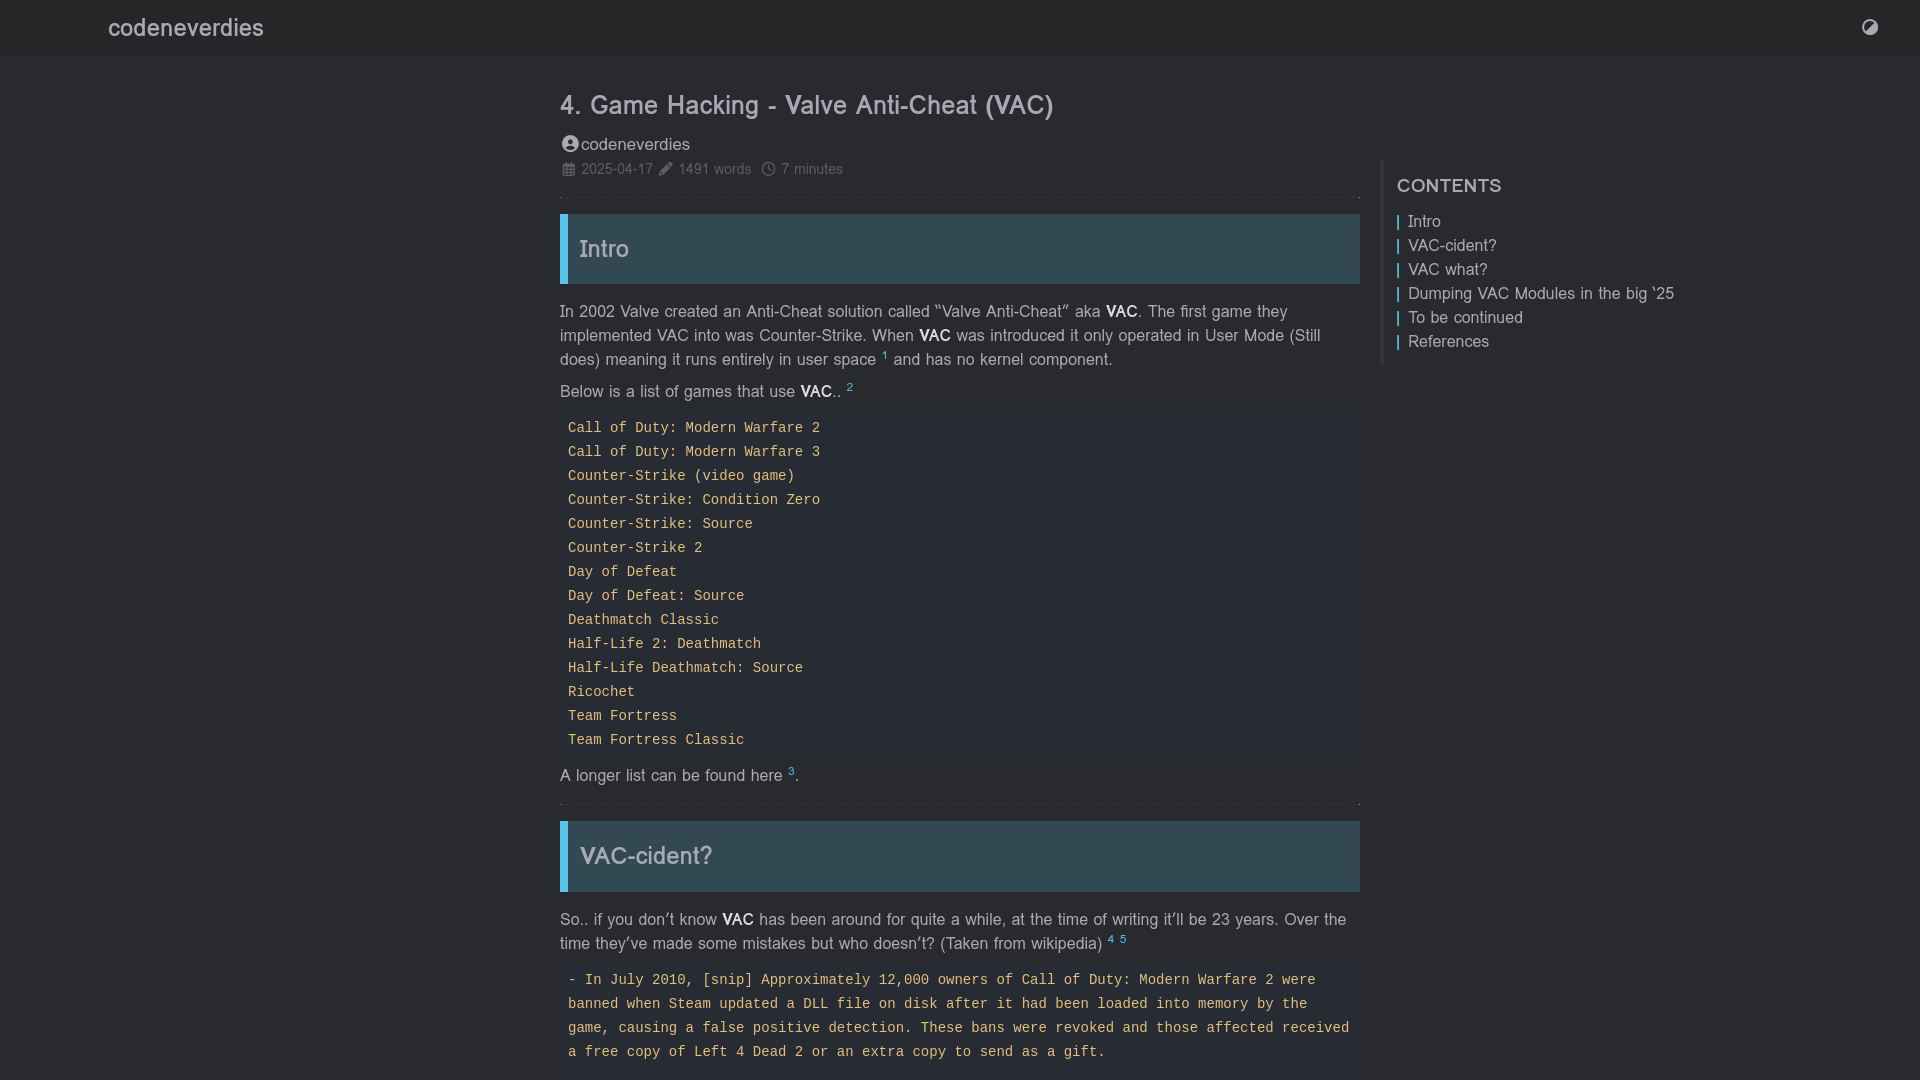Open footnote 4 after wikipedia mention
The height and width of the screenshot is (1080, 1920).
point(1110,939)
